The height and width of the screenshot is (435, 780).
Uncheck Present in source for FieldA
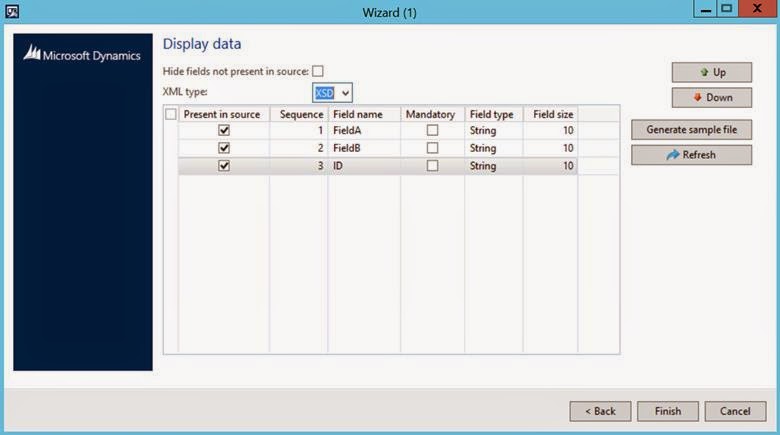(x=224, y=130)
